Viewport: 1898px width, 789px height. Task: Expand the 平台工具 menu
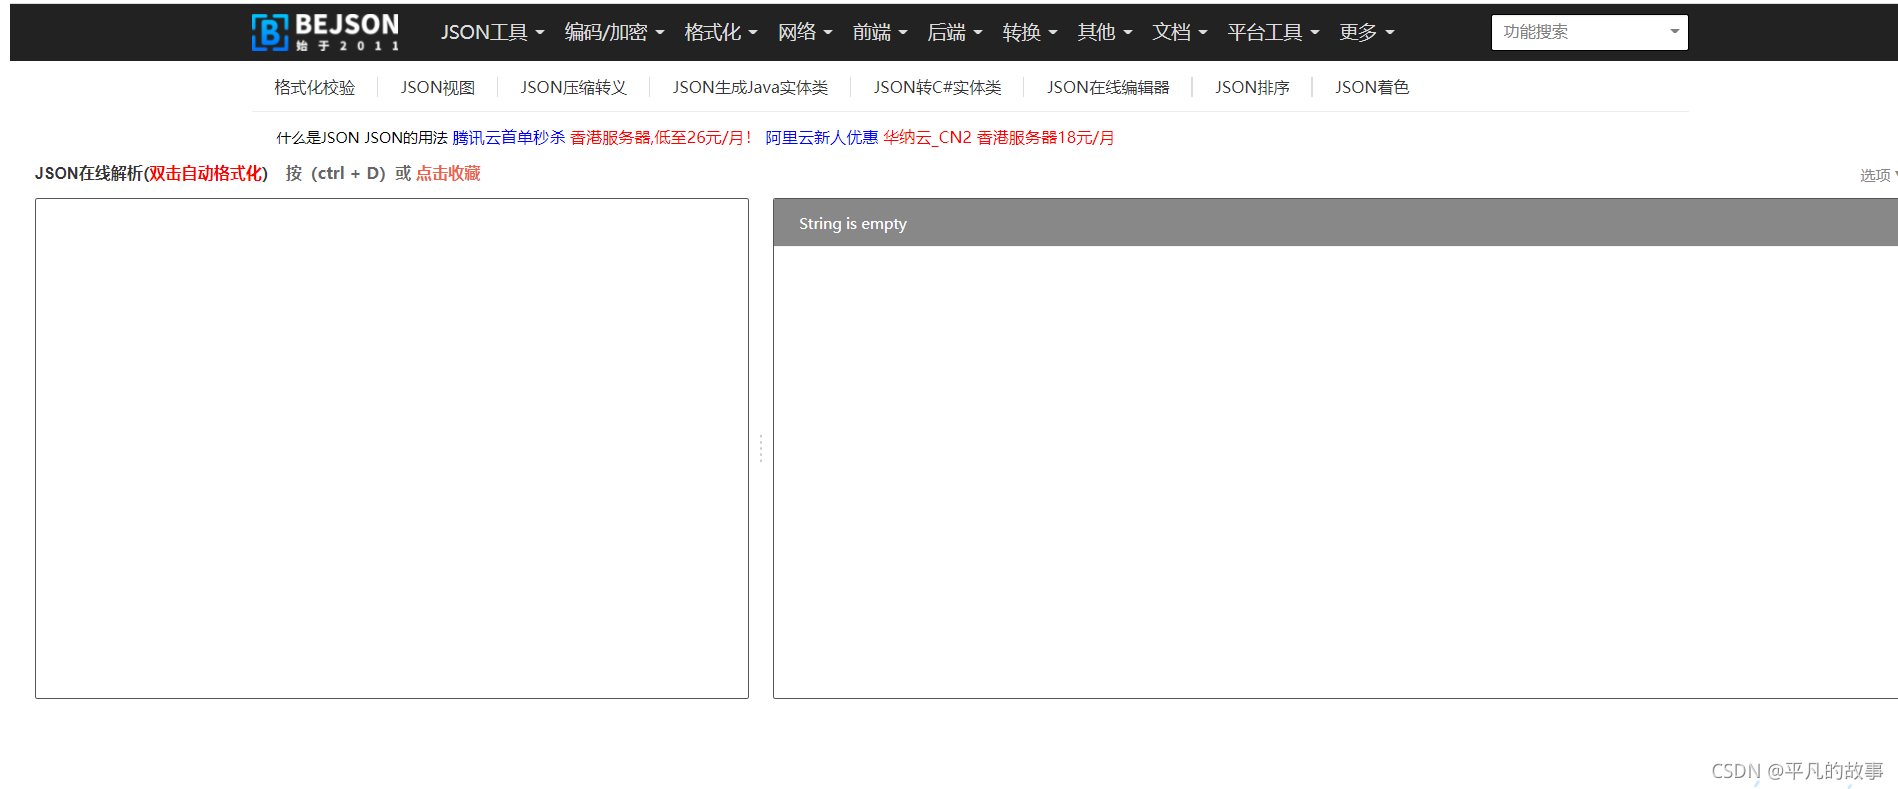(1273, 32)
